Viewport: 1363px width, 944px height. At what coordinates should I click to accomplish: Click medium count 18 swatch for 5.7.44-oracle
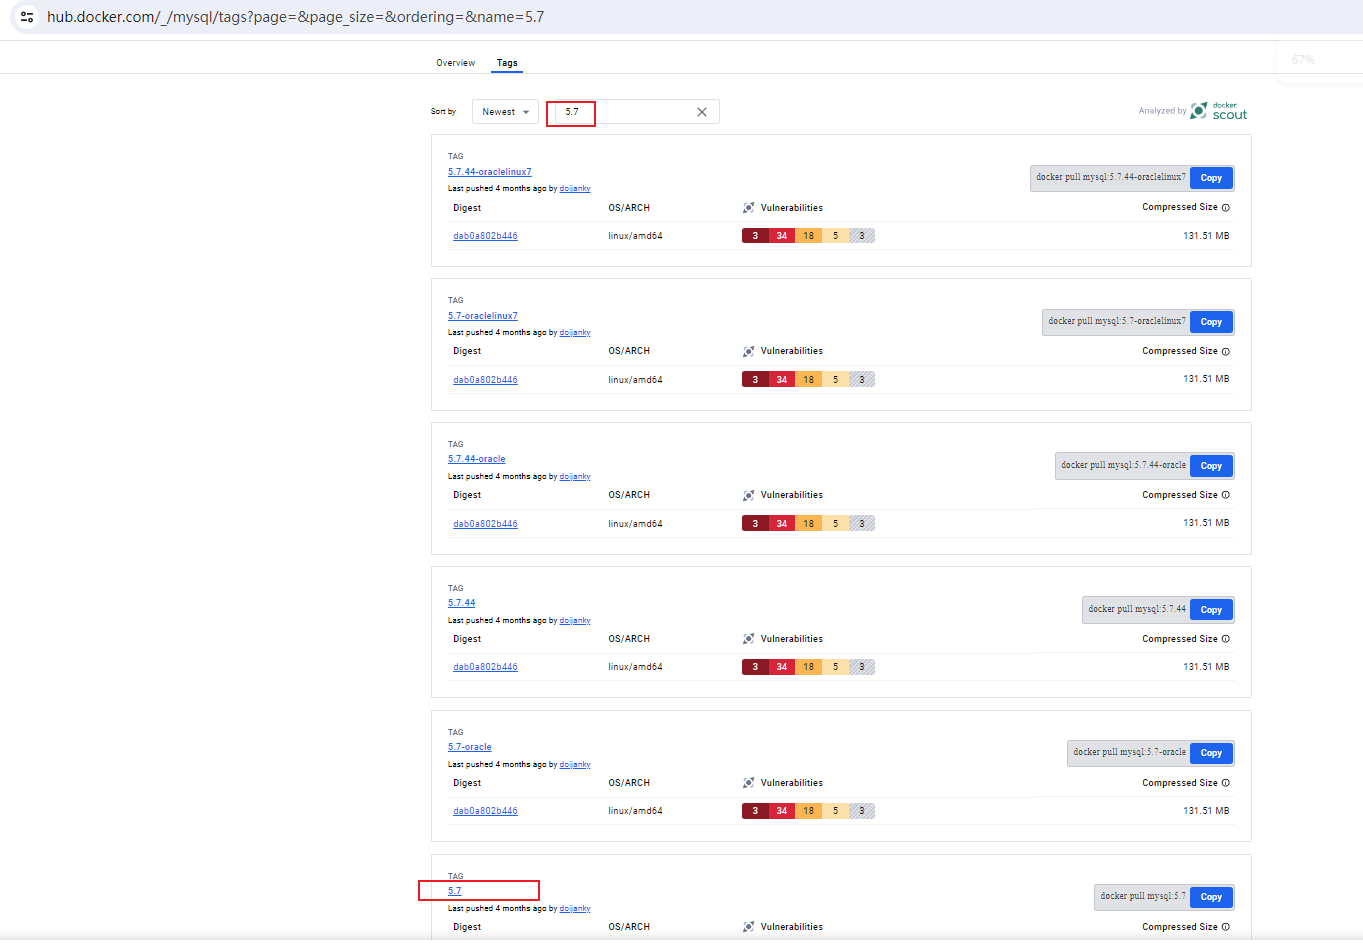809,524
